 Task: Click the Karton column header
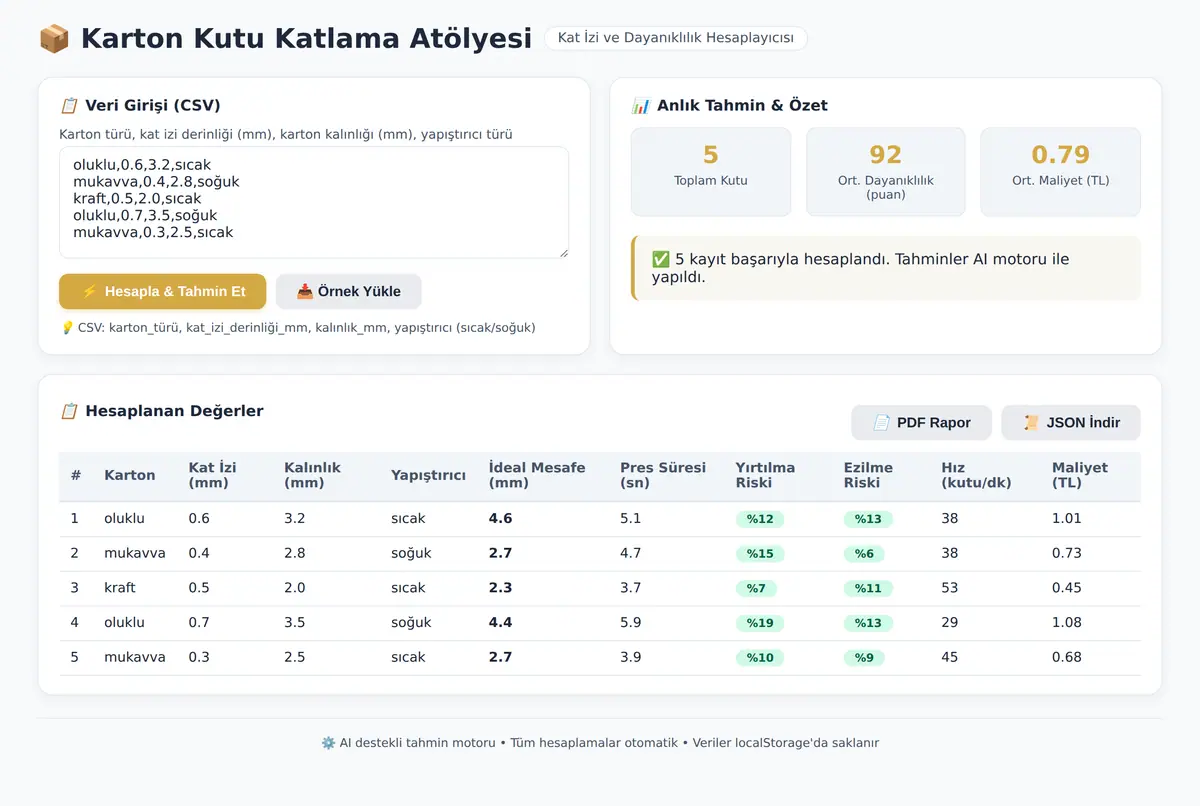(130, 475)
